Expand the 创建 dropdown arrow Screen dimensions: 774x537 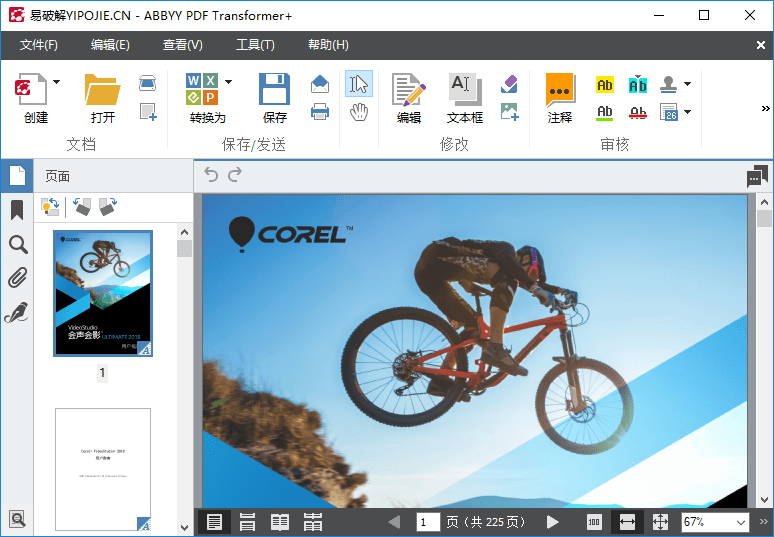tap(56, 82)
